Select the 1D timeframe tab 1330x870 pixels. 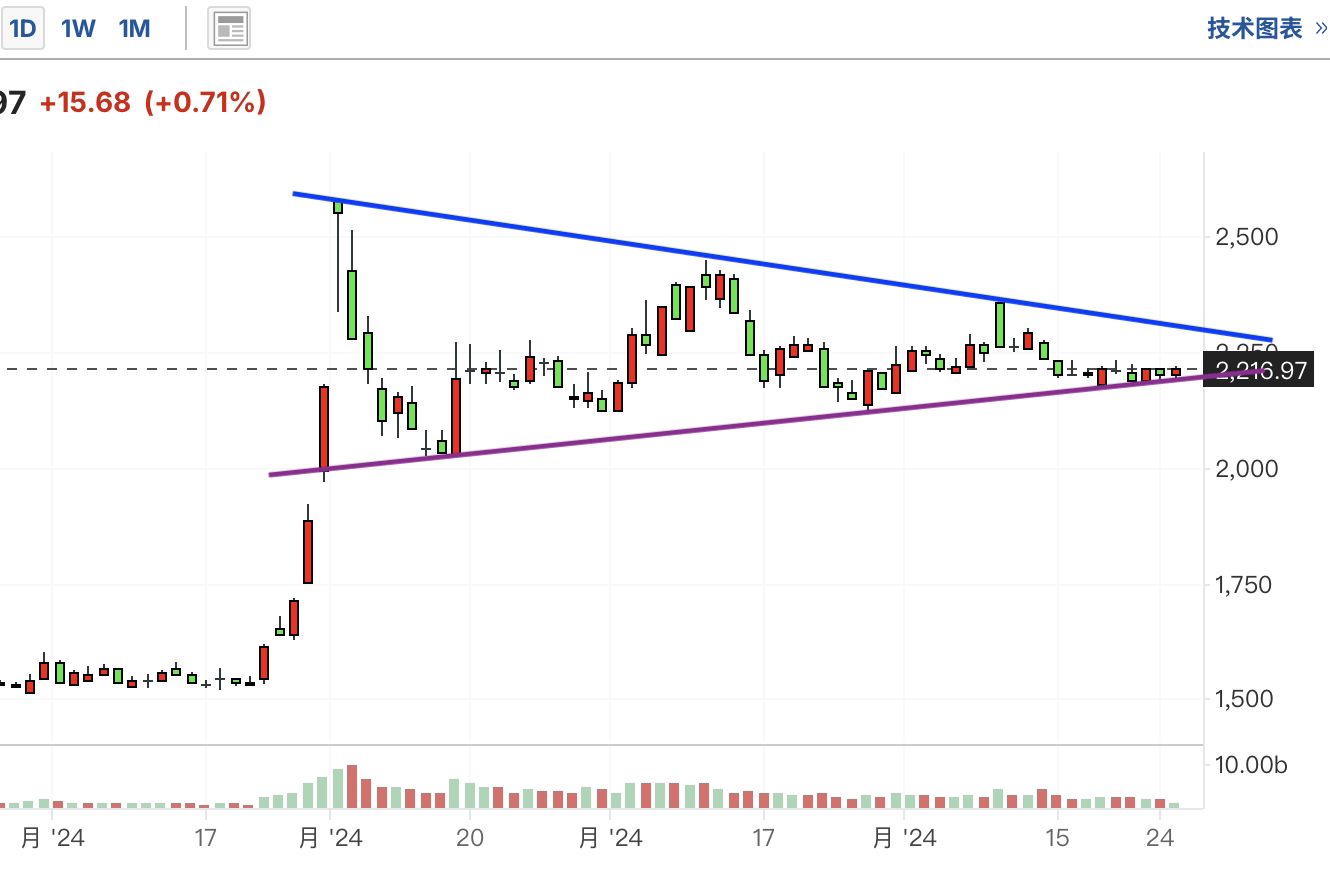click(x=21, y=29)
